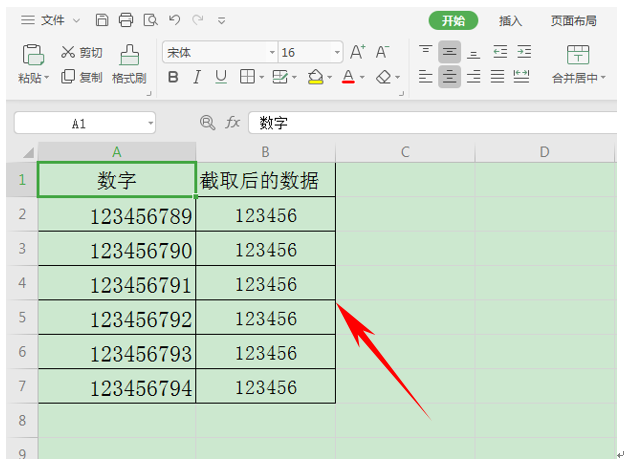Align text right
This screenshot has height=462, width=626.
coord(473,76)
